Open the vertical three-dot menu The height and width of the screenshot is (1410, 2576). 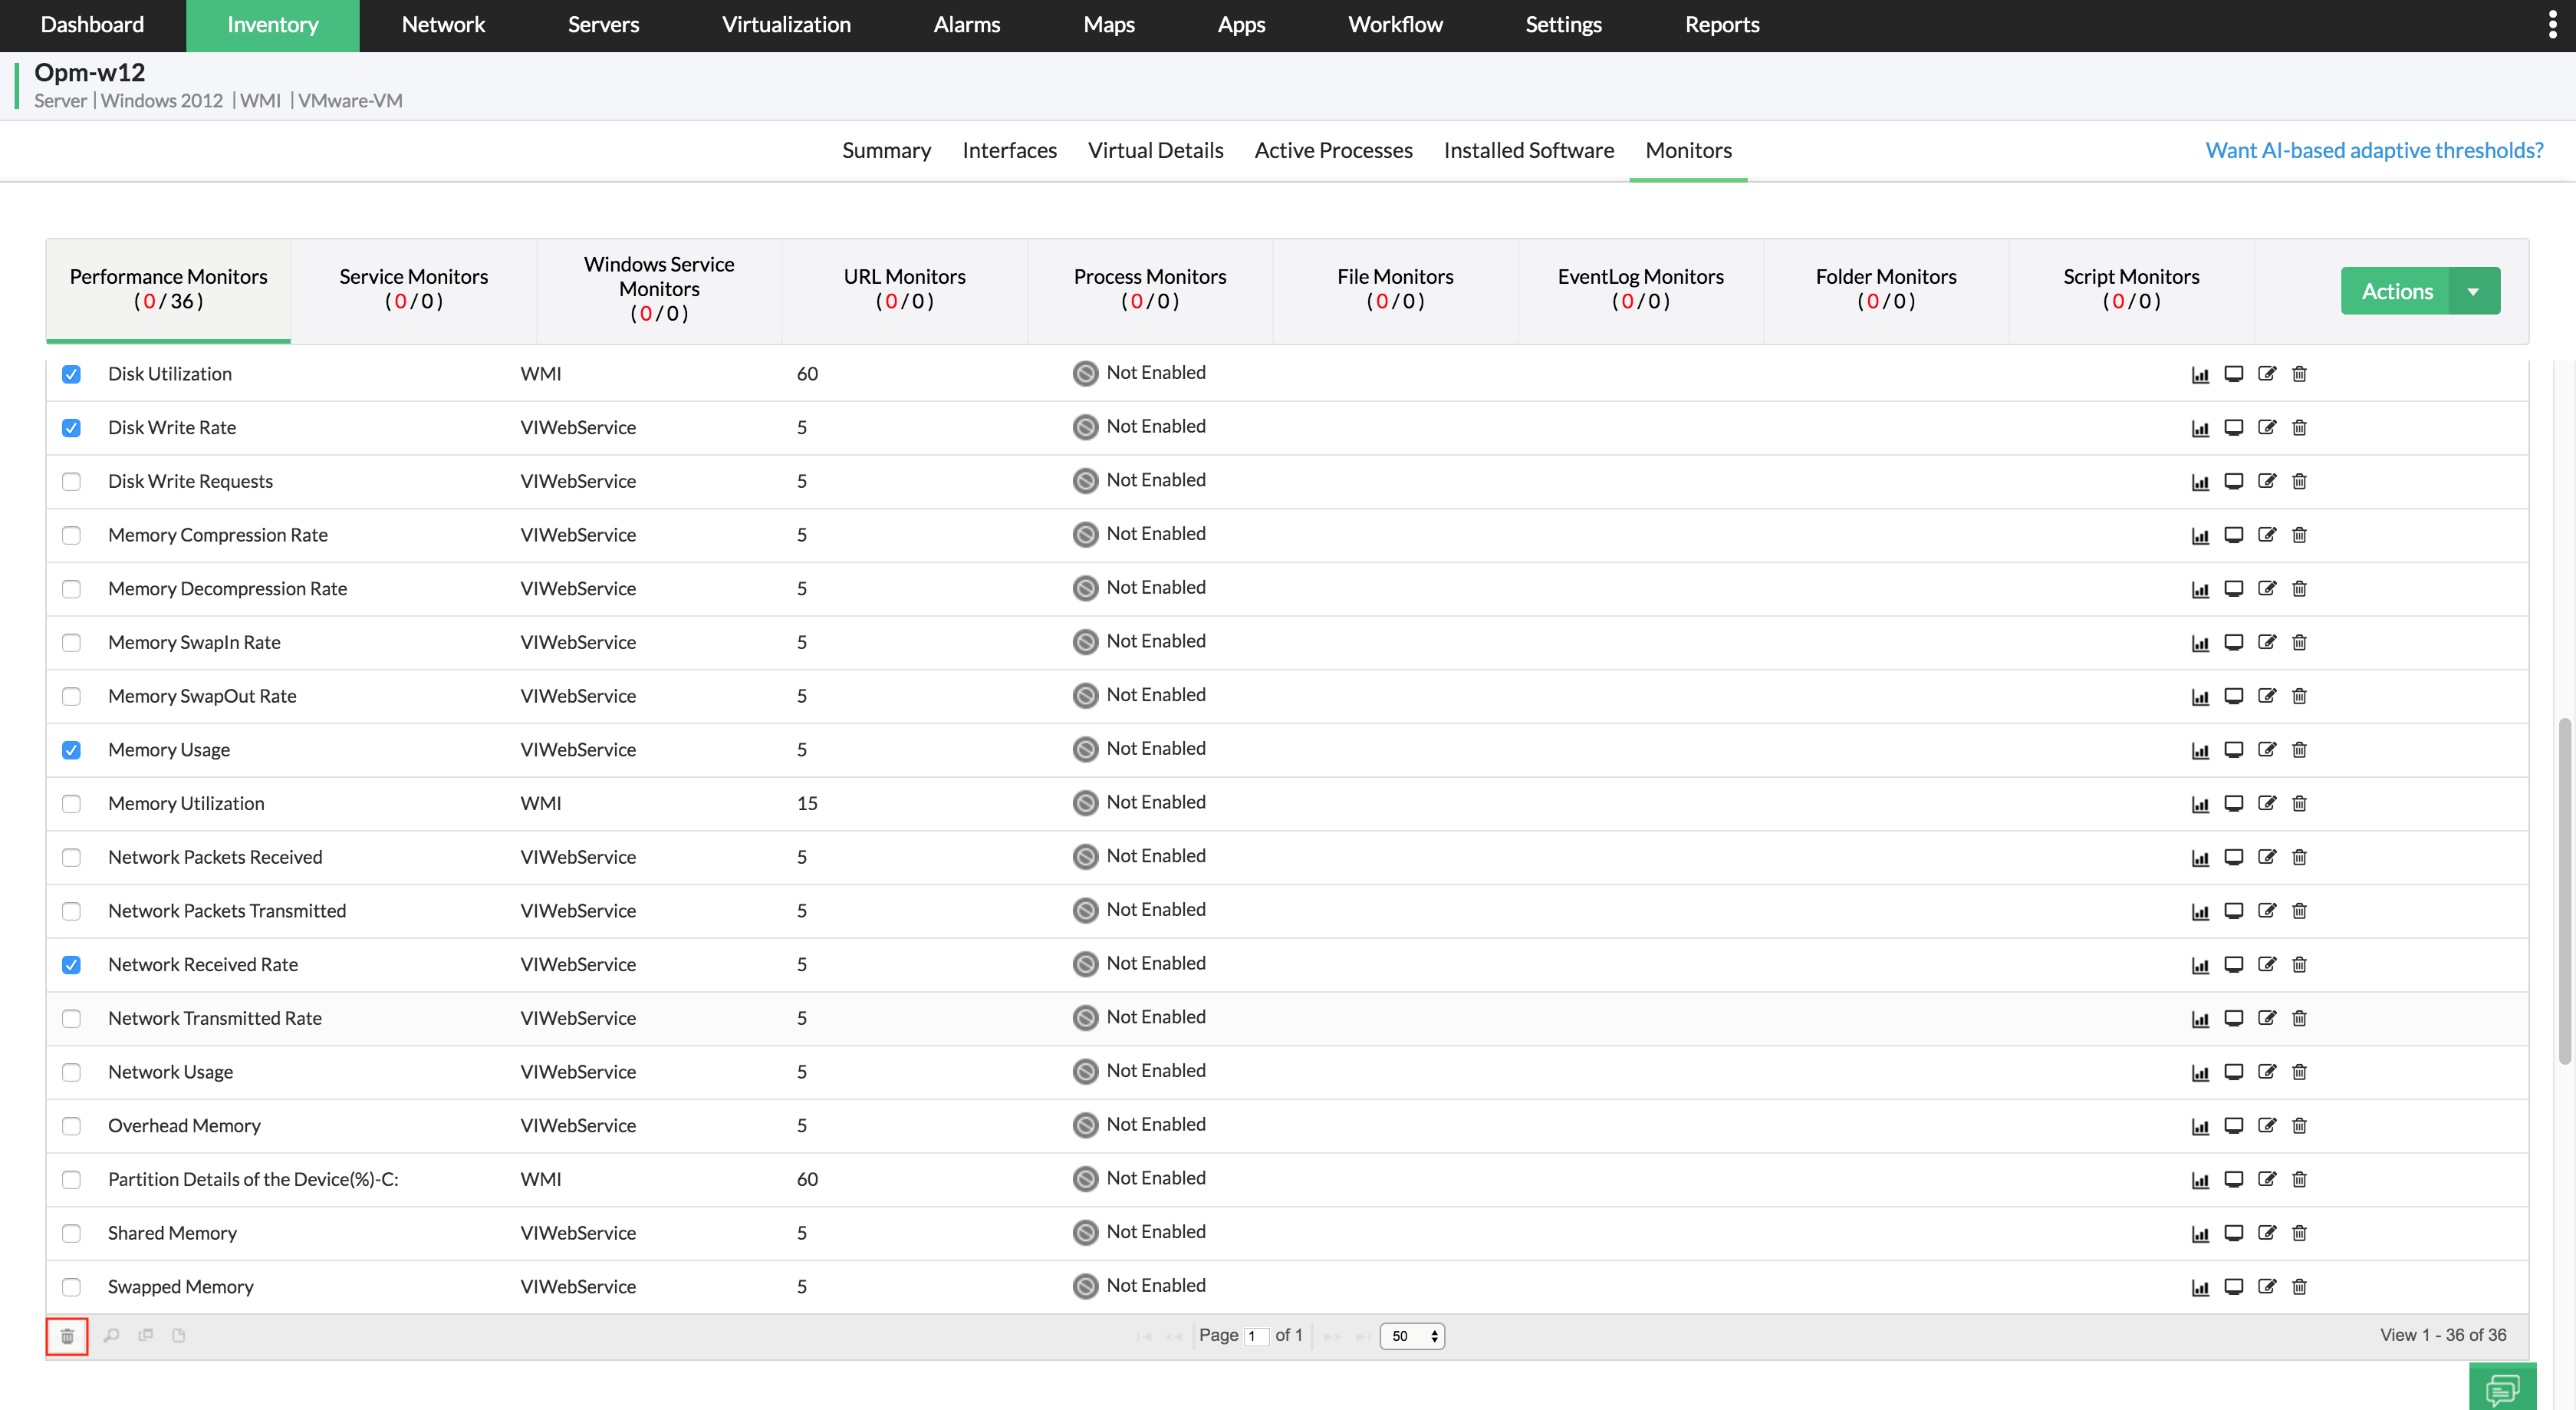point(2552,25)
